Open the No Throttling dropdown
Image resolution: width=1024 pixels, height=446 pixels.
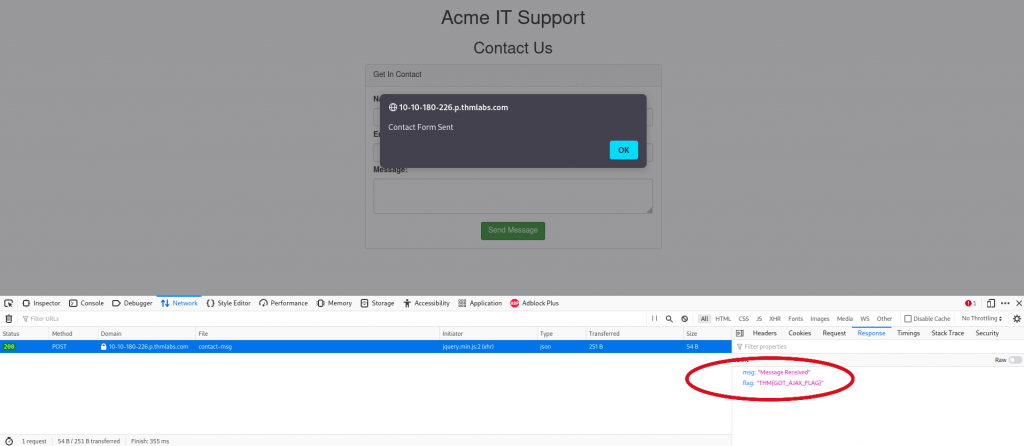[x=982, y=318]
